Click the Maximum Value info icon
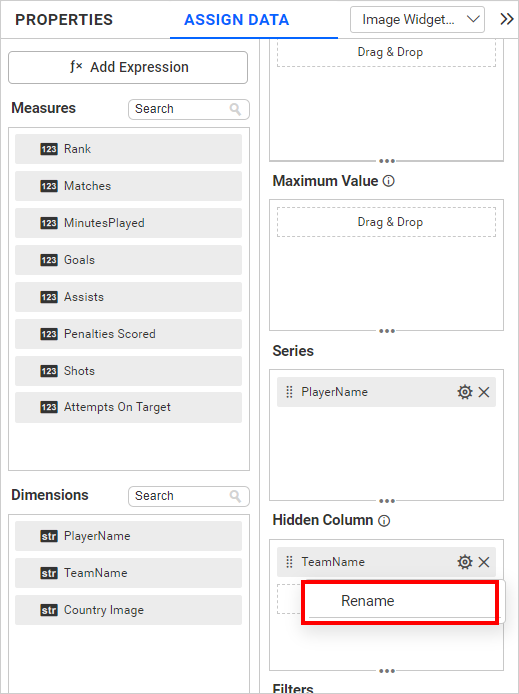The height and width of the screenshot is (694, 519). (388, 181)
